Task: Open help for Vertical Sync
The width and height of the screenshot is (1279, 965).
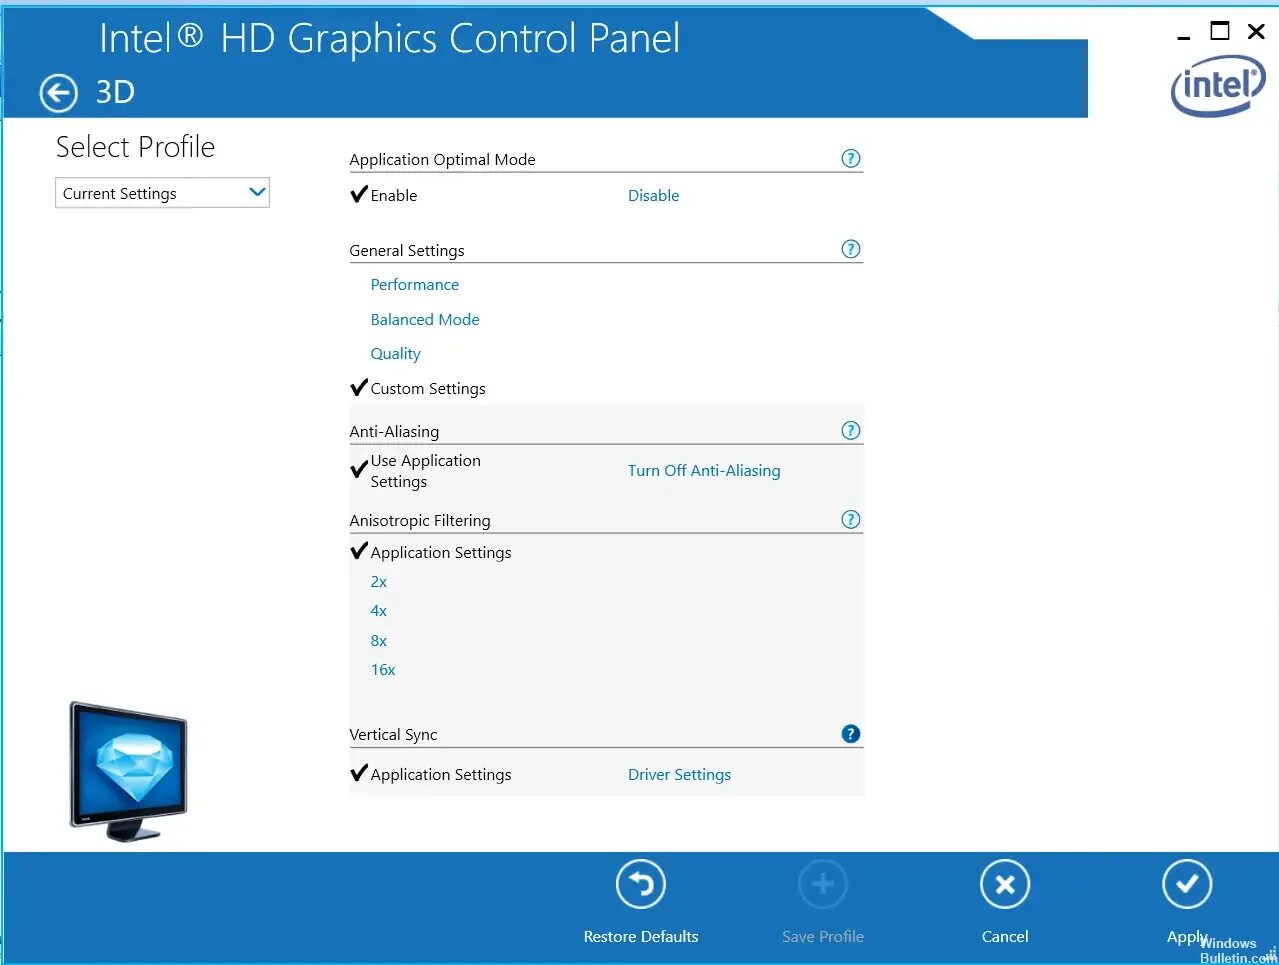Action: point(851,733)
